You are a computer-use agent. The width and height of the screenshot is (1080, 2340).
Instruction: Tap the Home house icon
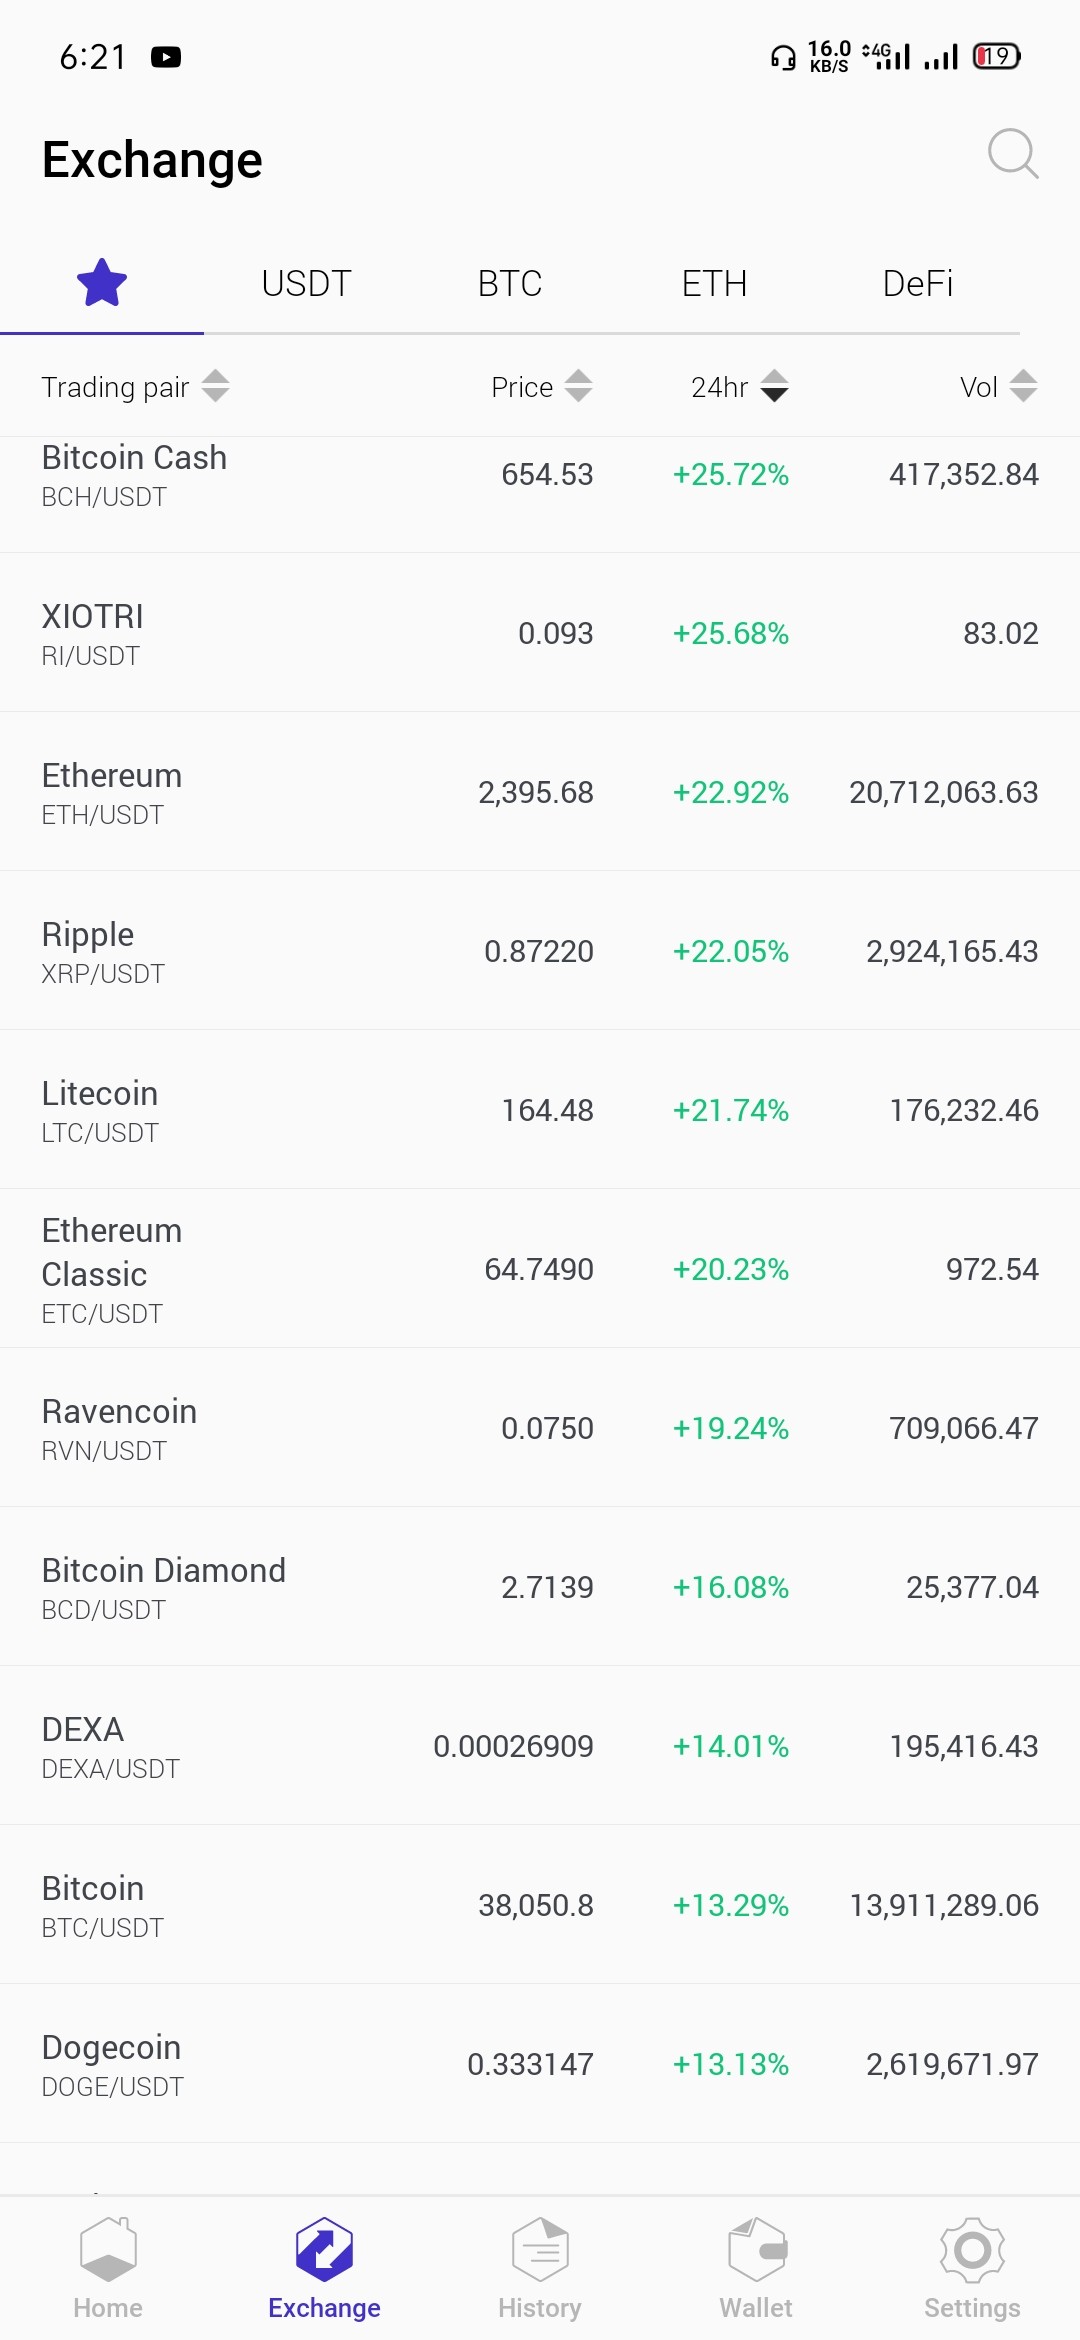pyautogui.click(x=108, y=2250)
